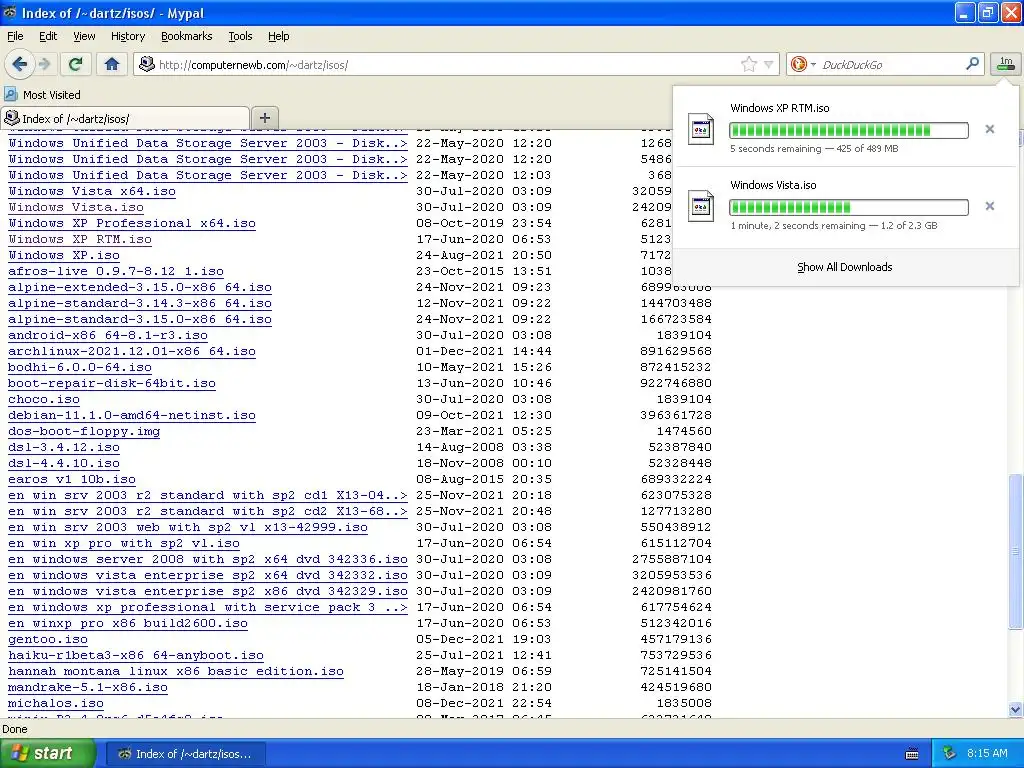Screen dimensions: 1024x768
Task: Open the File menu
Action: [15, 36]
